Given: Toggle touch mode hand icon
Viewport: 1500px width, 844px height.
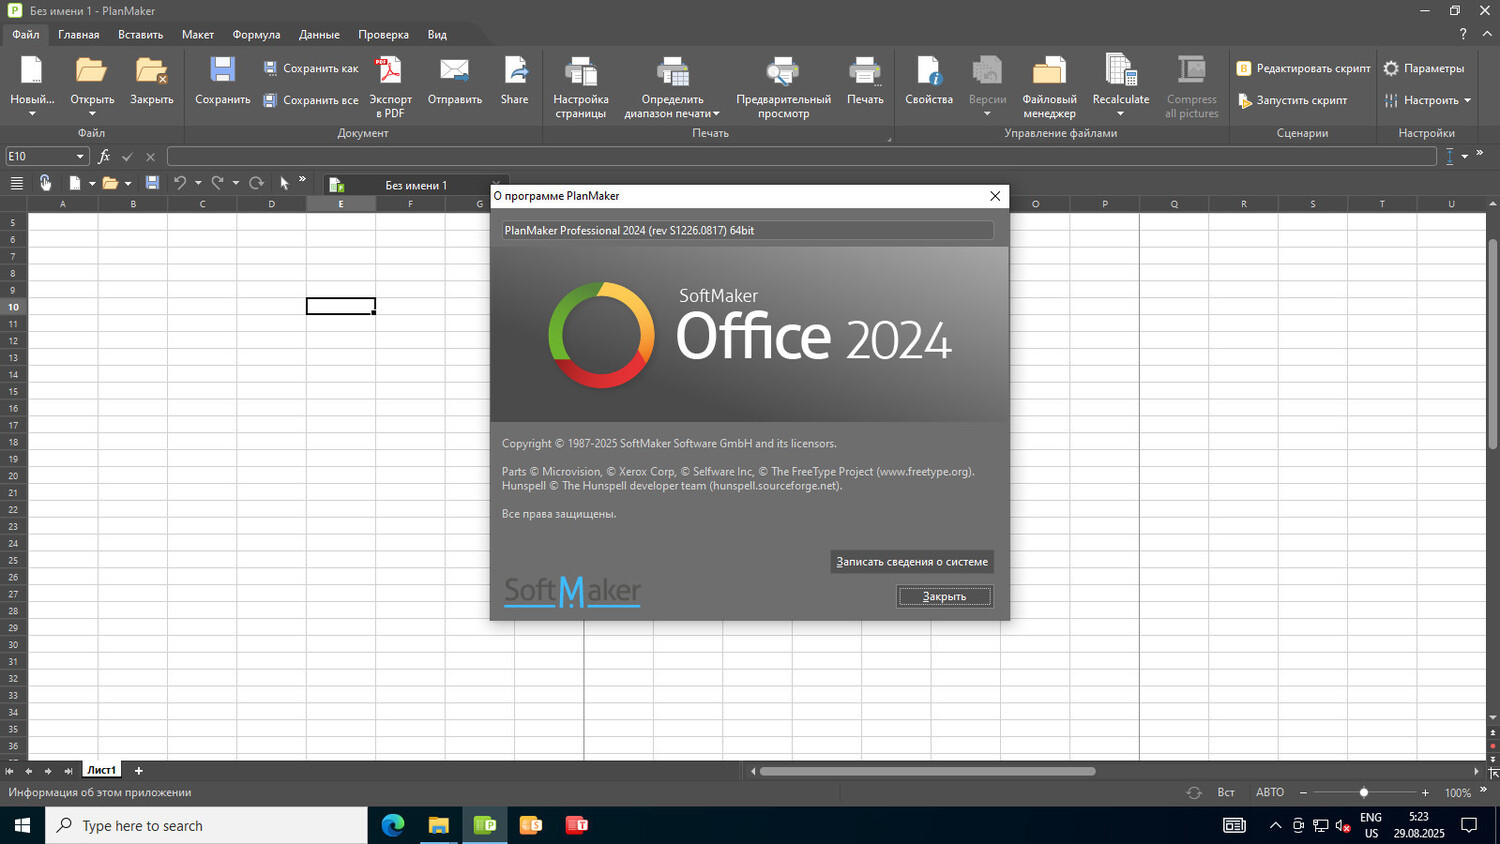Looking at the screenshot, I should click(x=45, y=183).
